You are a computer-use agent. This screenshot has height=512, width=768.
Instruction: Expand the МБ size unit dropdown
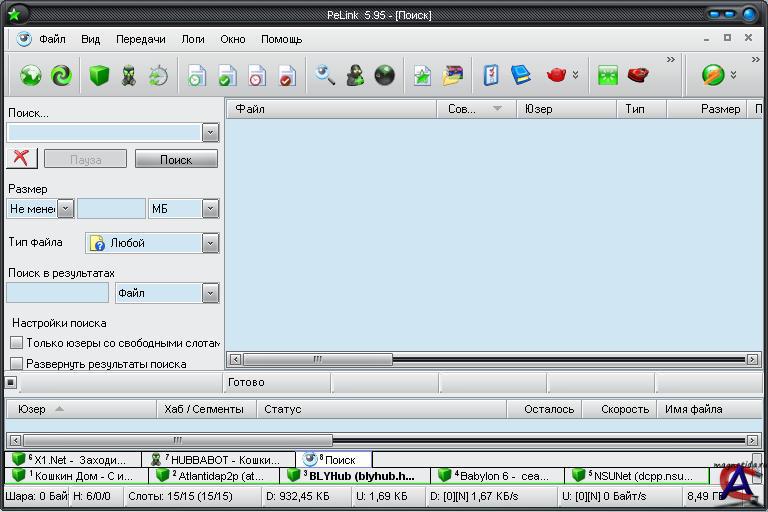coord(210,209)
